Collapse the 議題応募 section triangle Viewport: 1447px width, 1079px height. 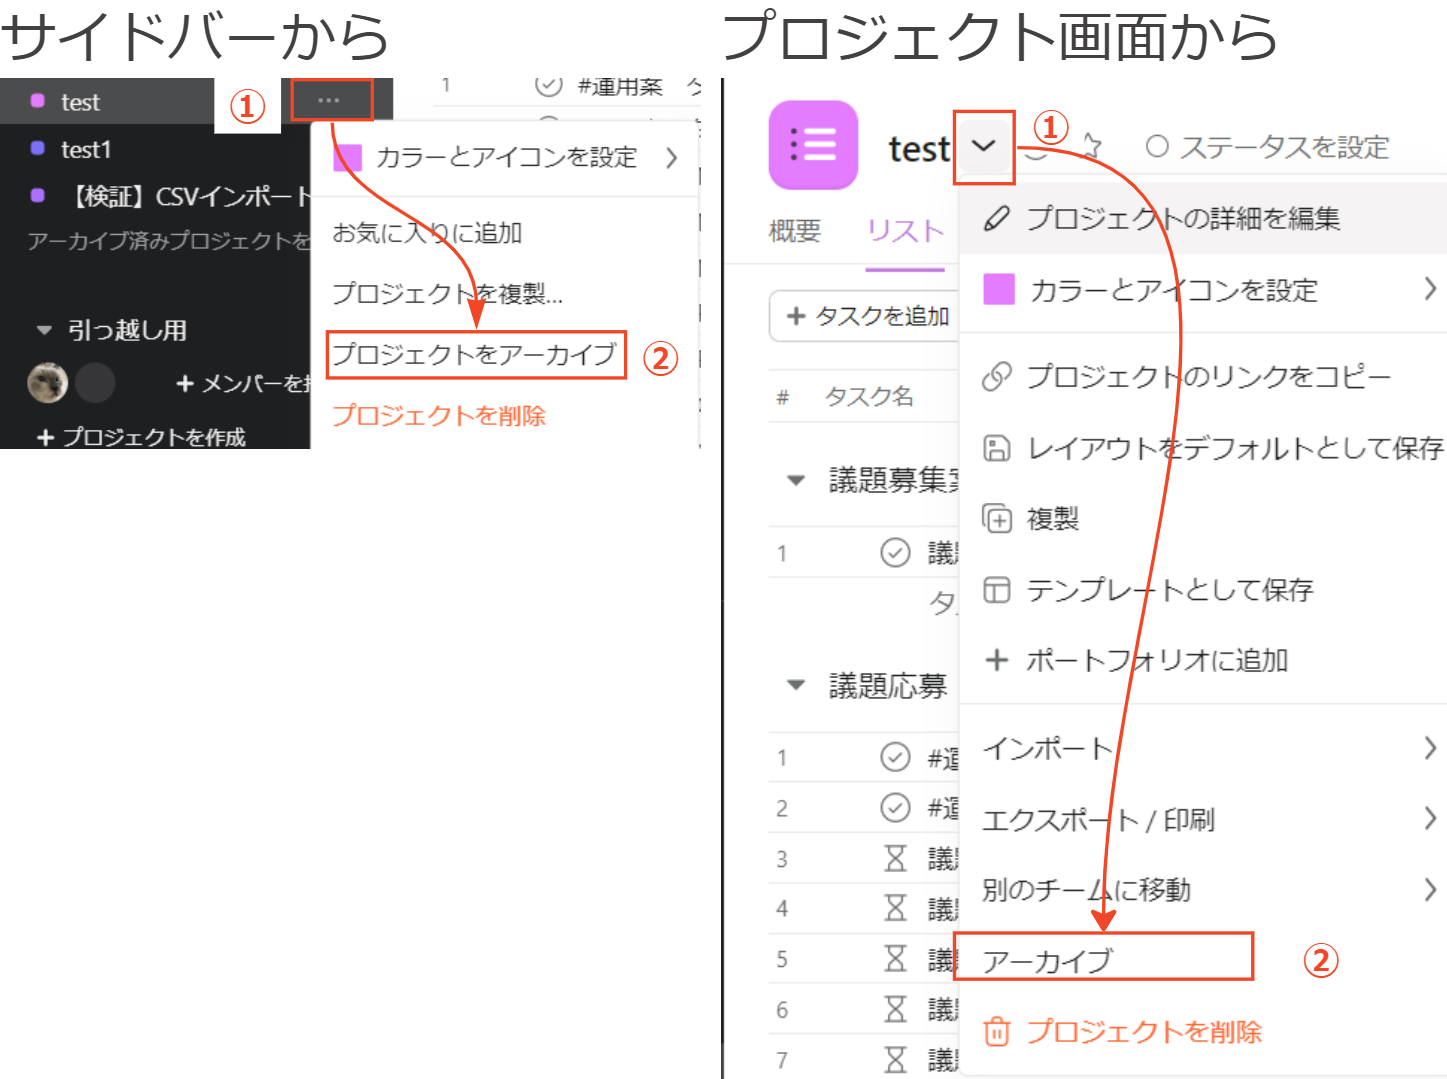point(796,685)
